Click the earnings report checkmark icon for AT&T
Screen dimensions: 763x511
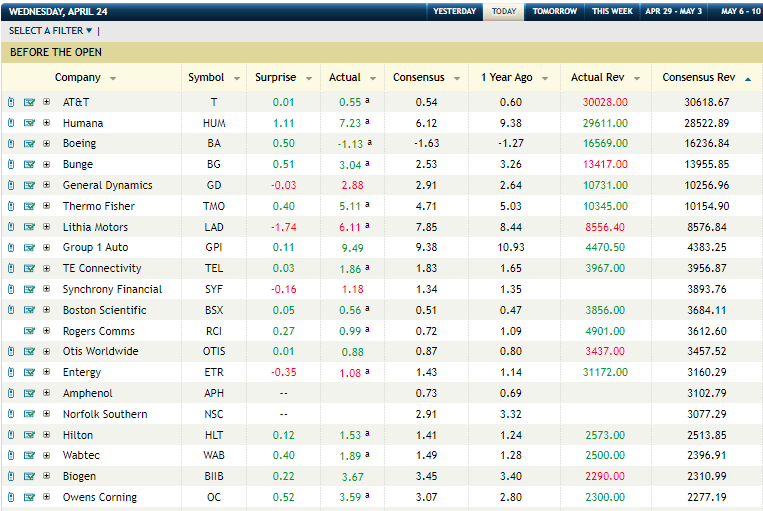point(29,102)
